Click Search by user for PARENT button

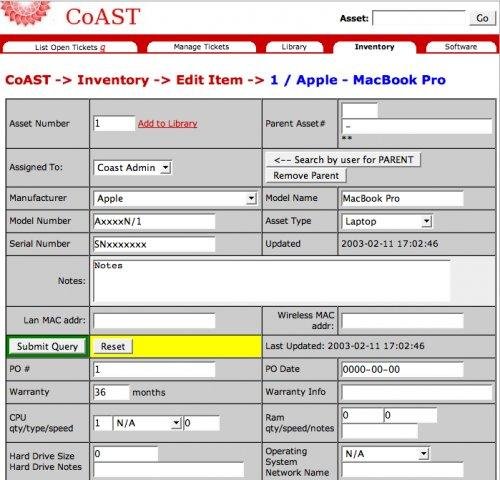(x=343, y=160)
